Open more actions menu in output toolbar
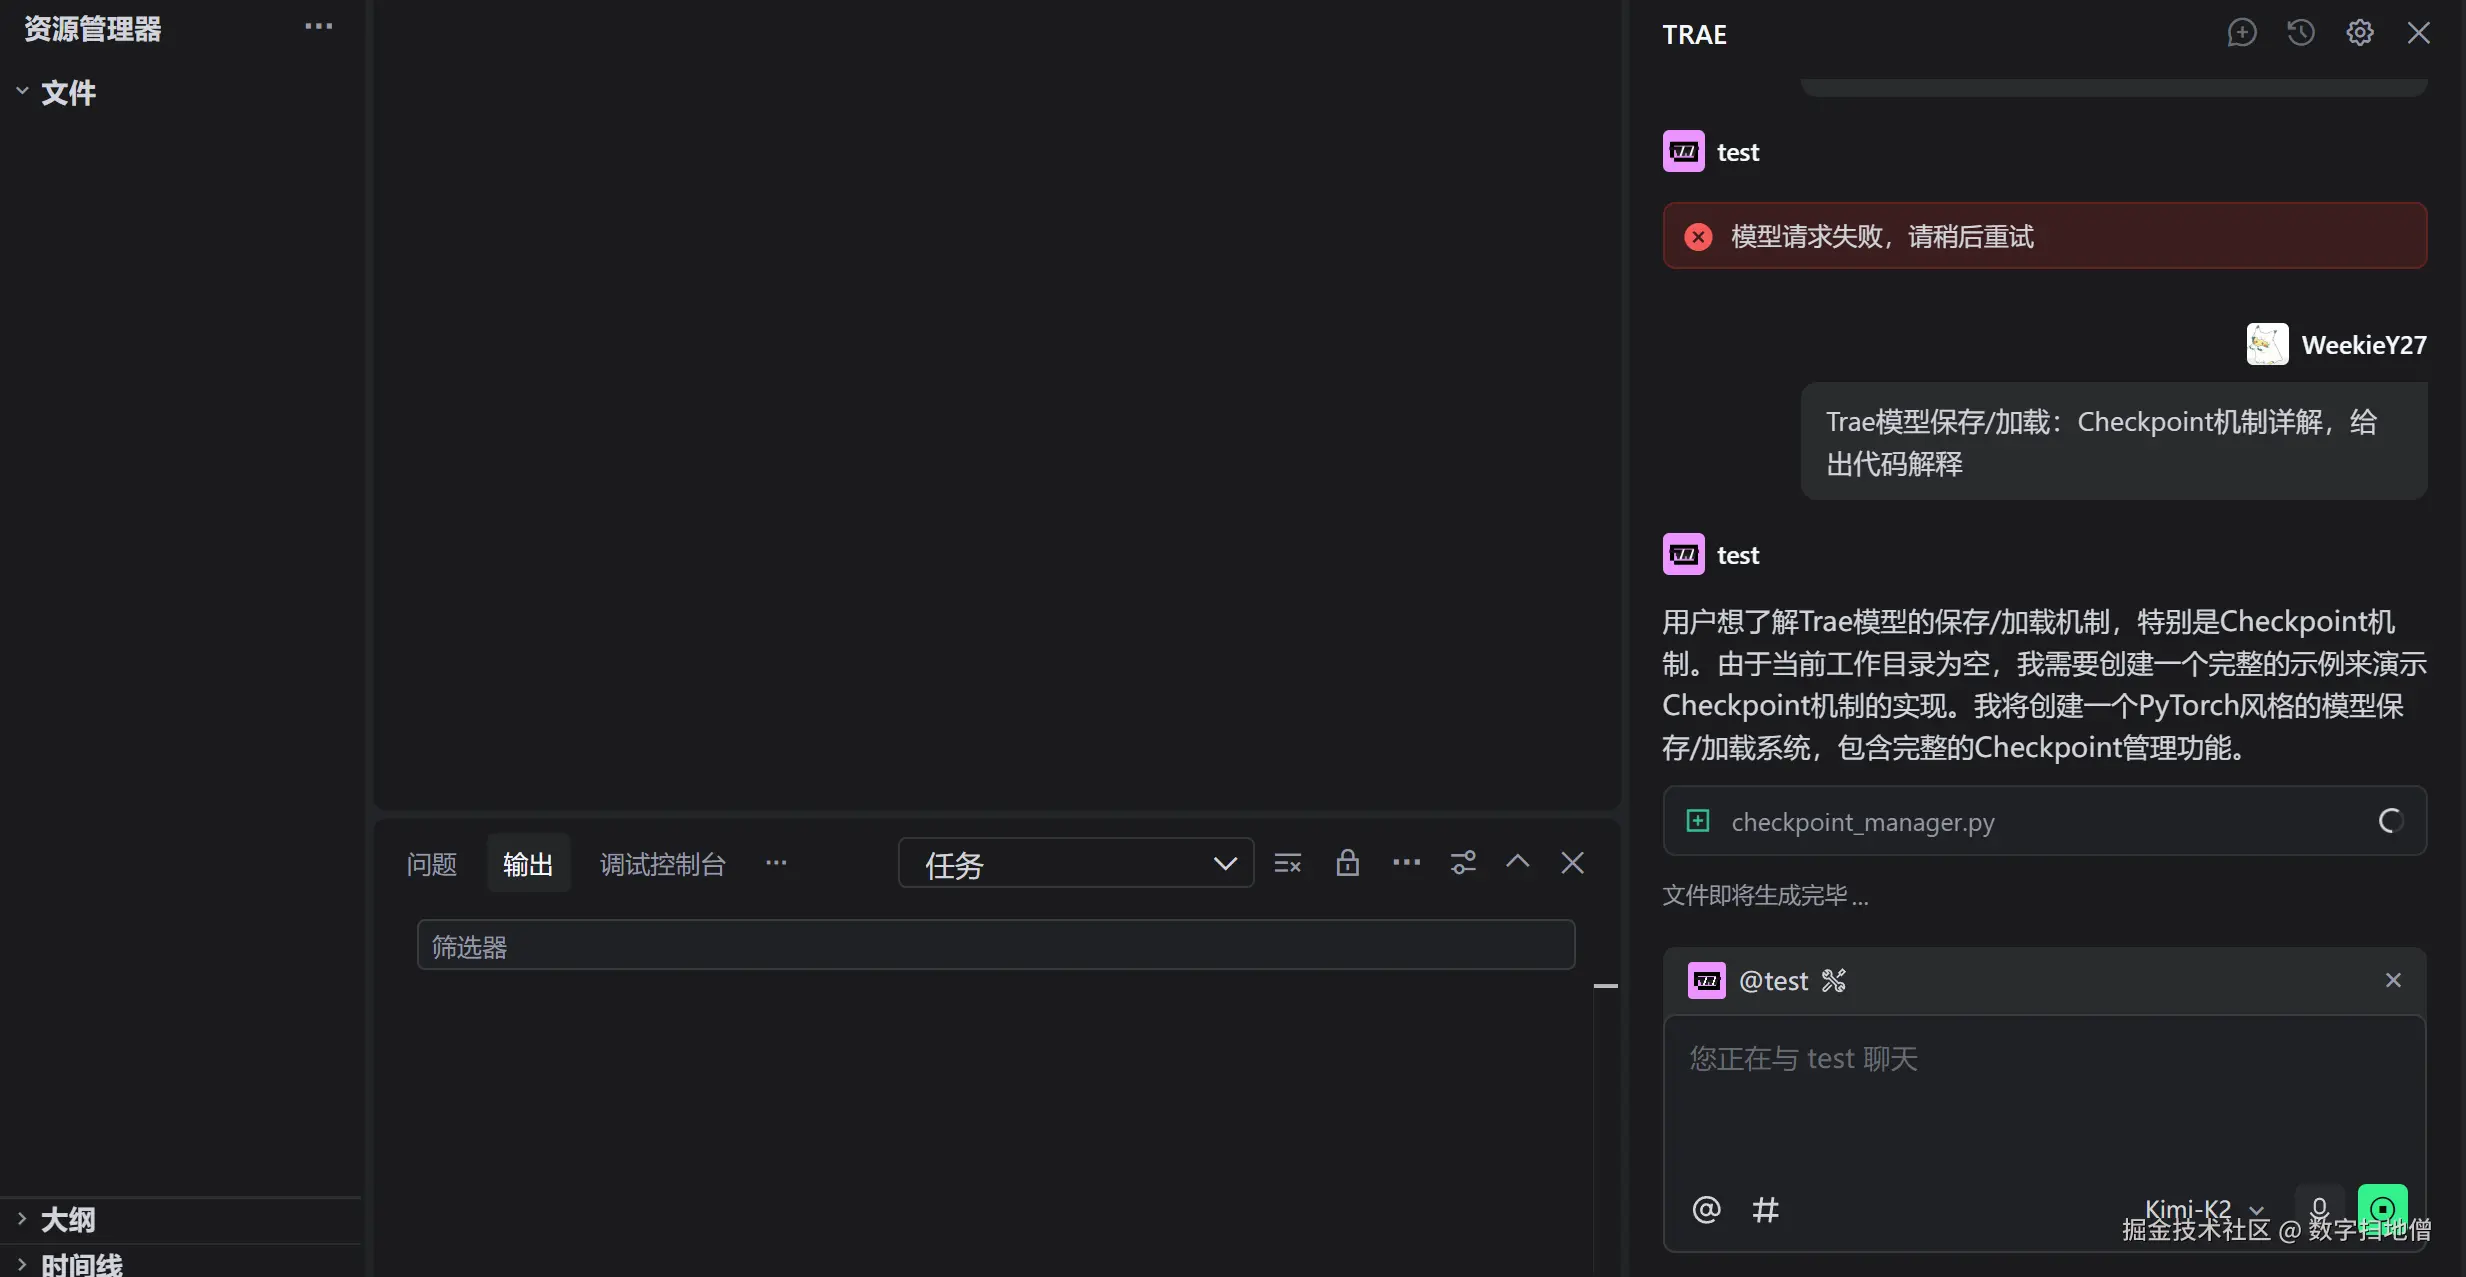The width and height of the screenshot is (2466, 1277). coord(1405,862)
